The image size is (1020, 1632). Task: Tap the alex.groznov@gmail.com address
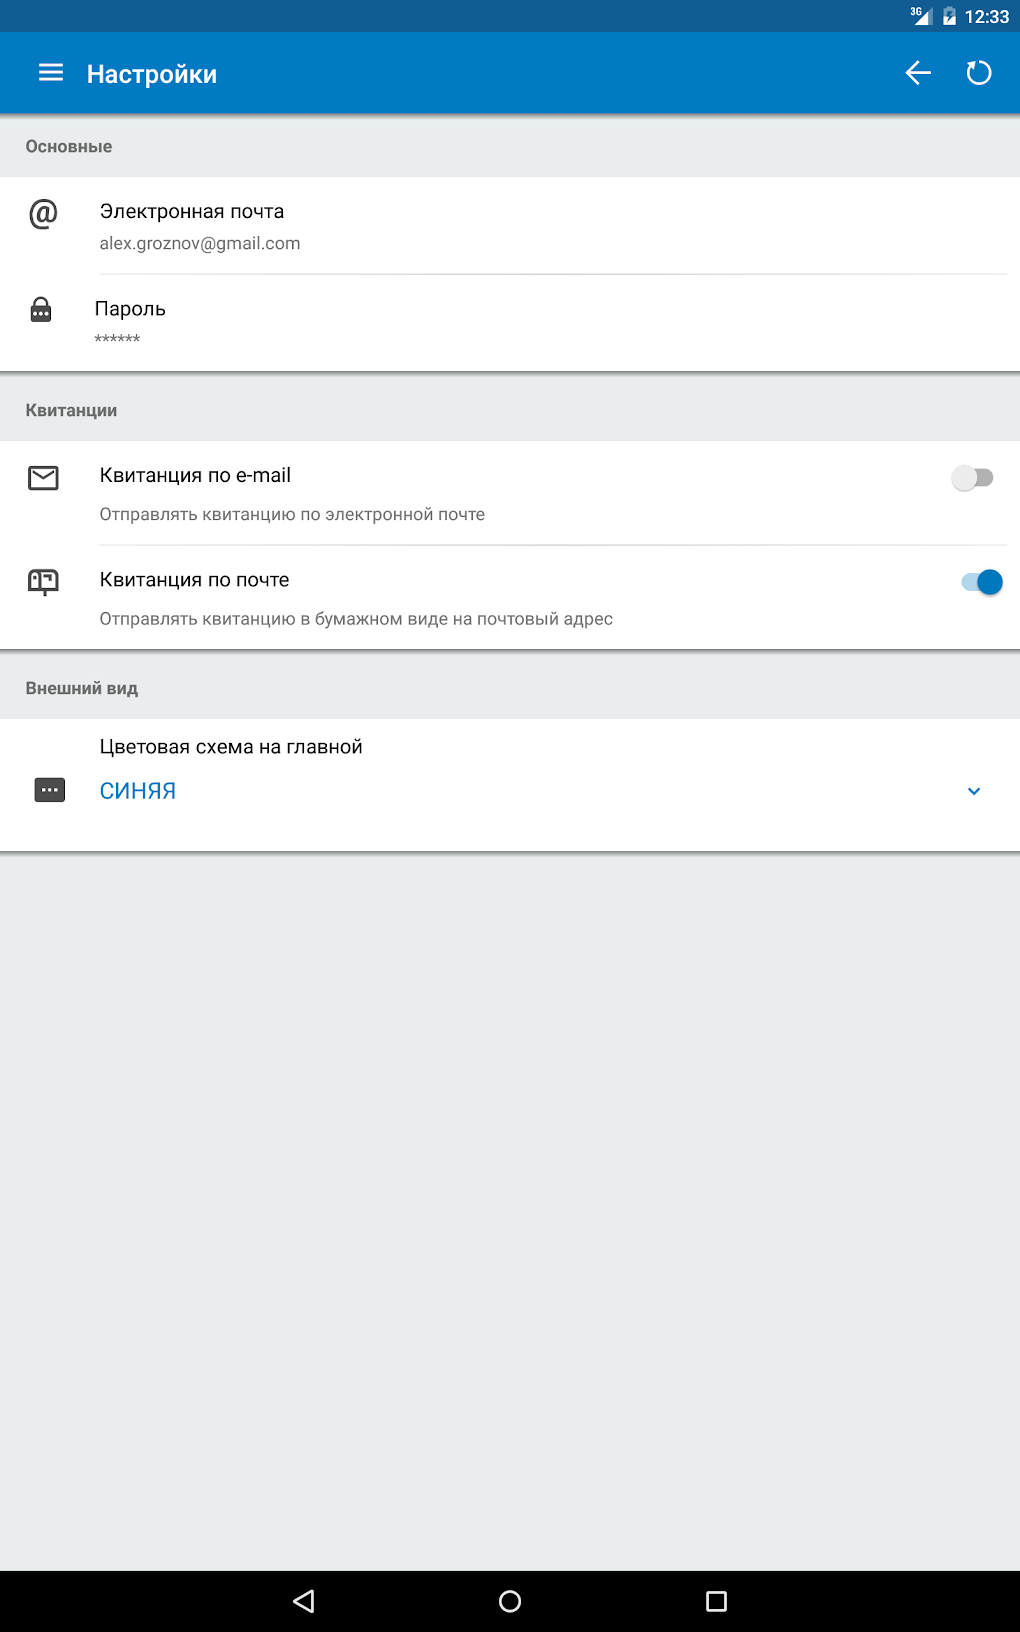[x=200, y=244]
